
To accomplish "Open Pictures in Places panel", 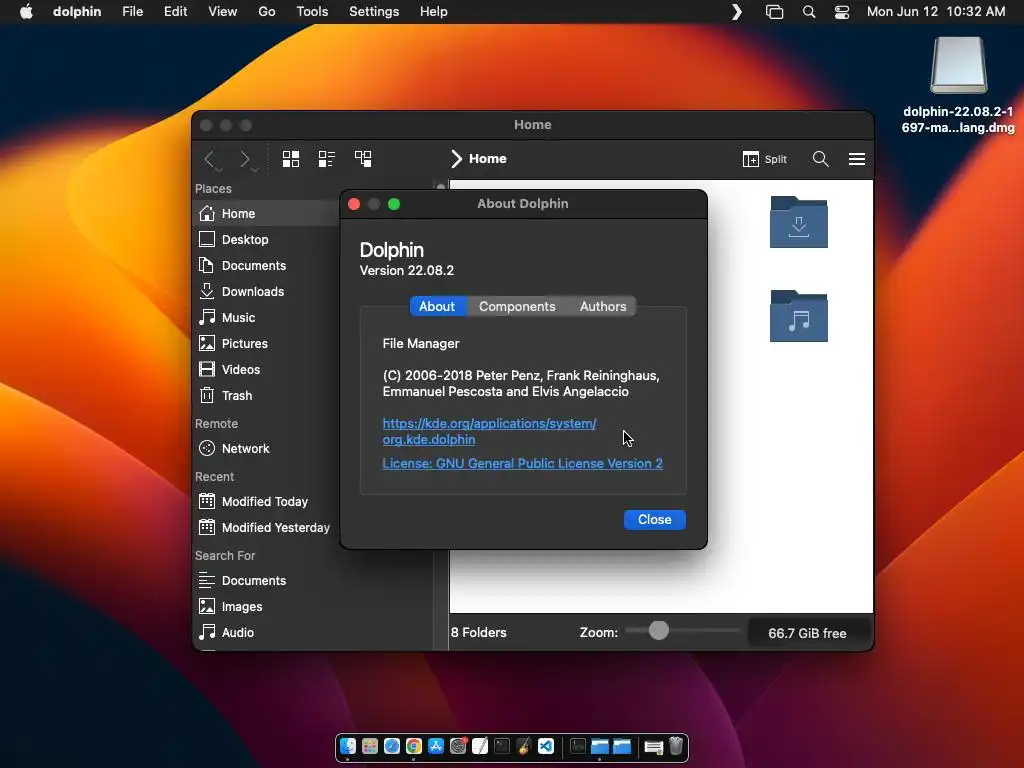I will [266, 344].
